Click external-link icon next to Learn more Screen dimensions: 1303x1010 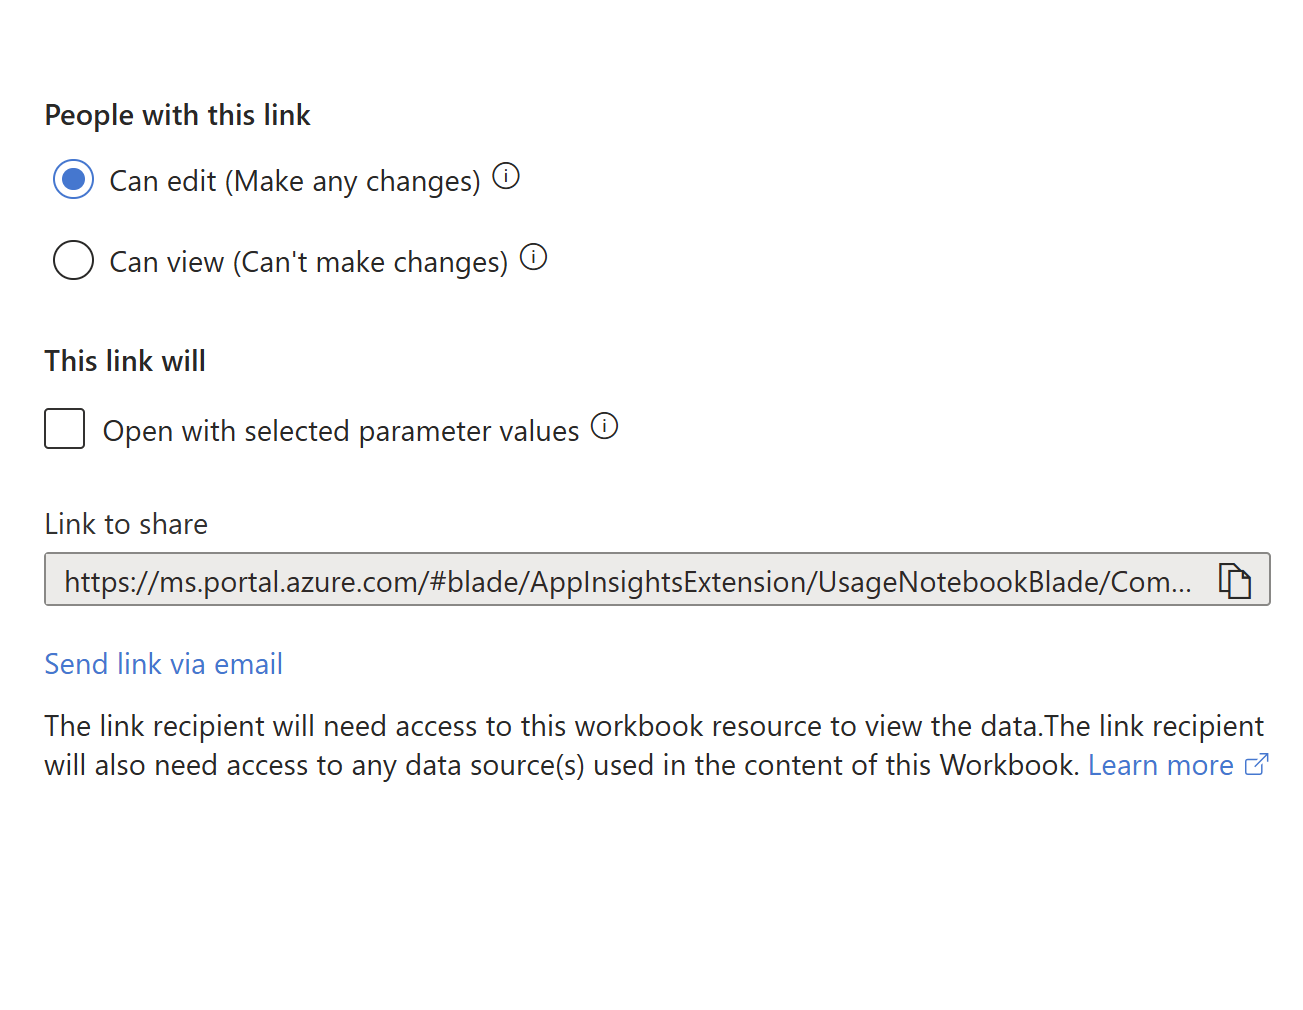1257,765
